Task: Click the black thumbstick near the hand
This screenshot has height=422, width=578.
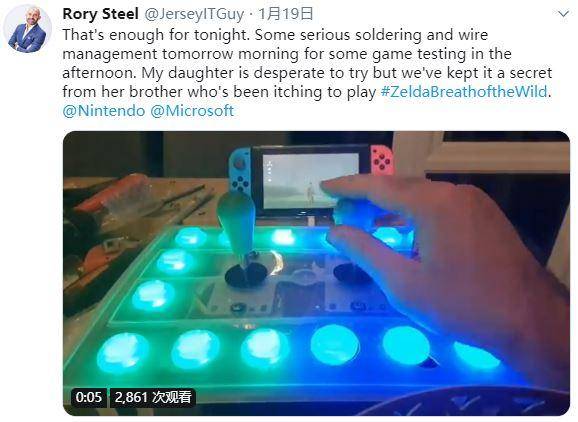Action: tap(352, 273)
